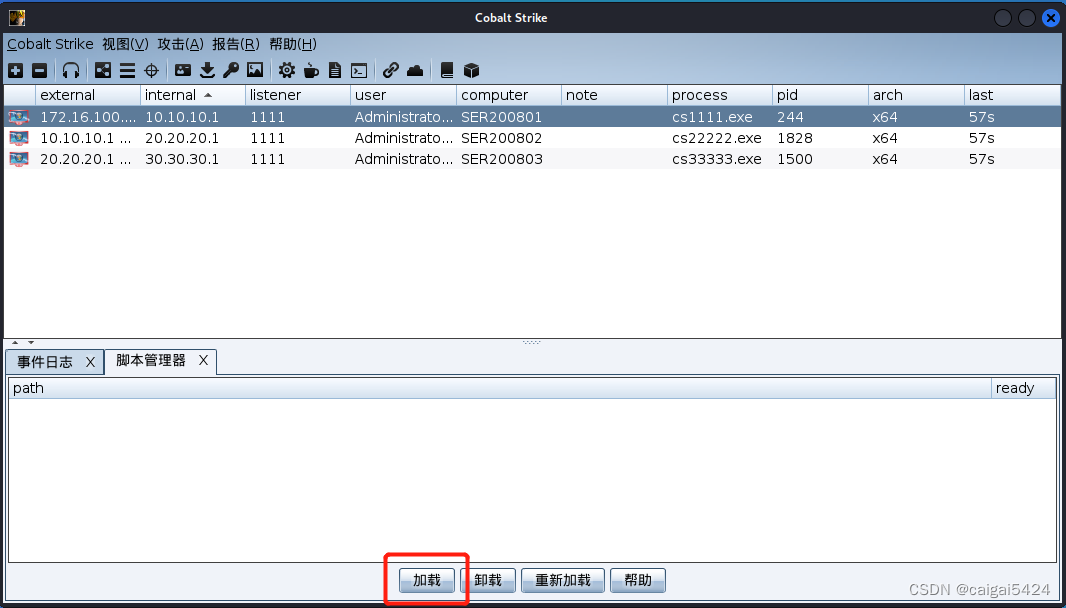The height and width of the screenshot is (608, 1066).
Task: Click the disconnect minus toolbar icon
Action: click(40, 70)
